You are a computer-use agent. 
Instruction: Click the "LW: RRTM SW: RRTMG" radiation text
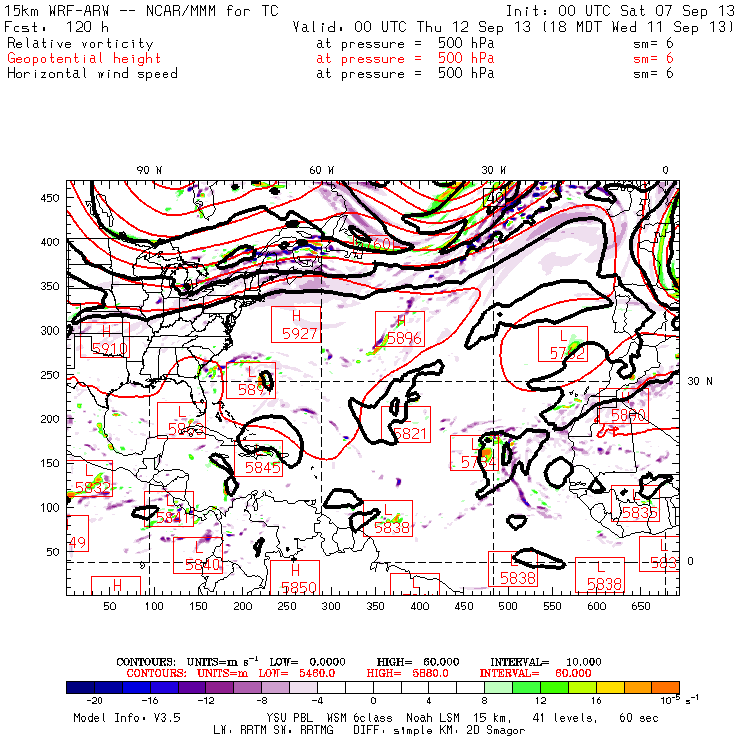point(273,730)
